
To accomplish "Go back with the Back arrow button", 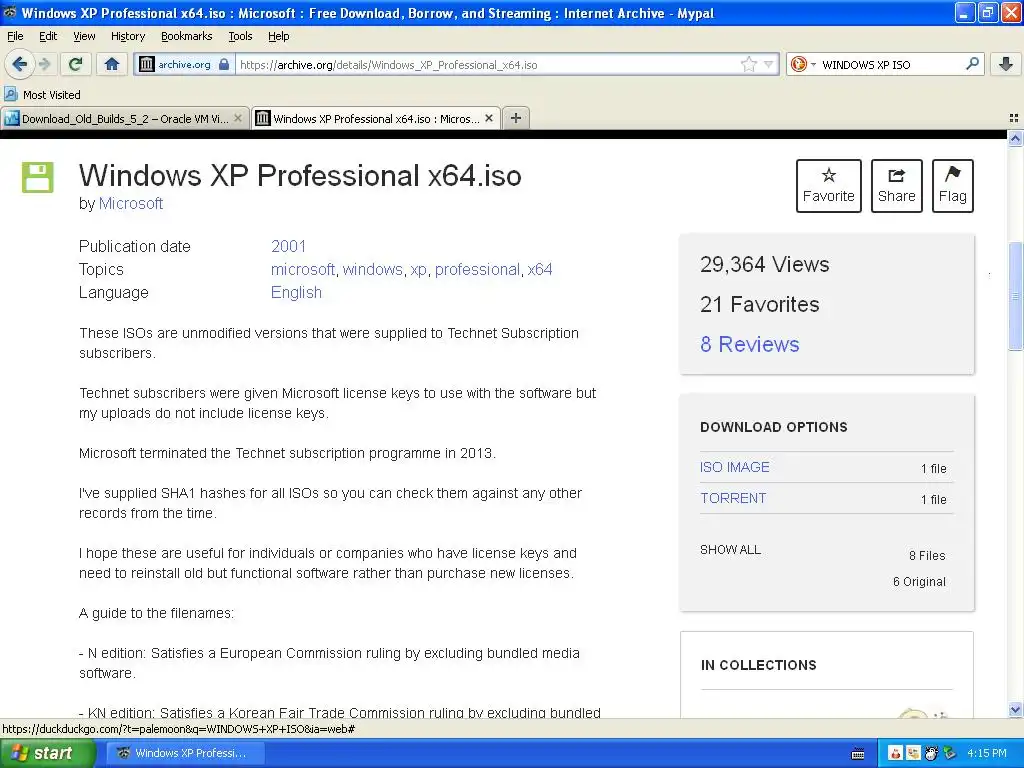I will tap(19, 64).
